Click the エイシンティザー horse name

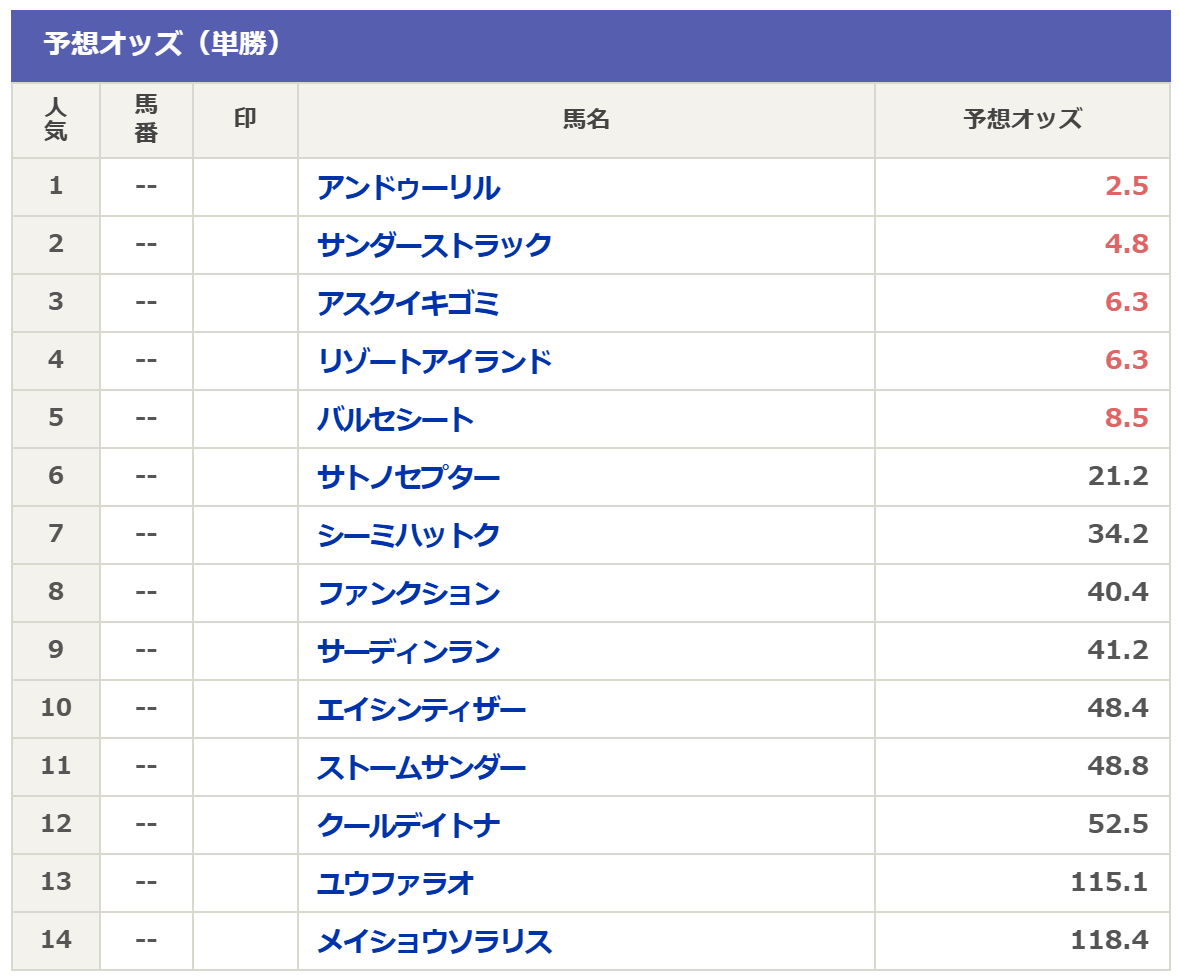(x=421, y=709)
